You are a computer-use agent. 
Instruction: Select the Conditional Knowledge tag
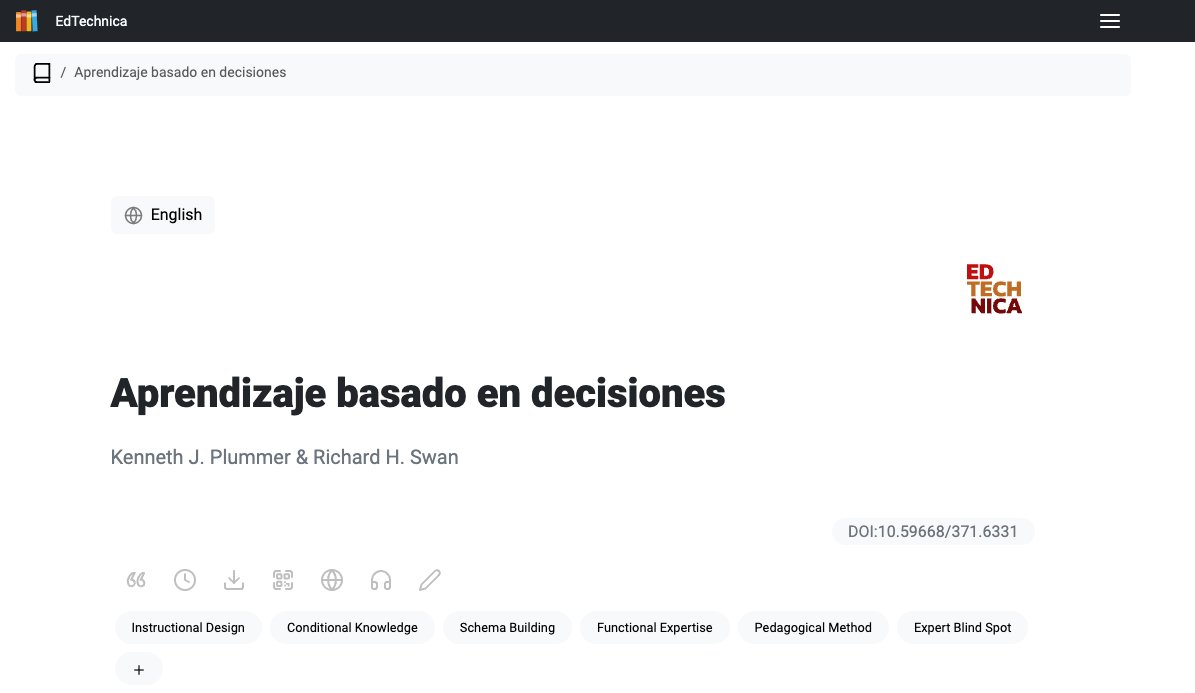click(x=352, y=628)
